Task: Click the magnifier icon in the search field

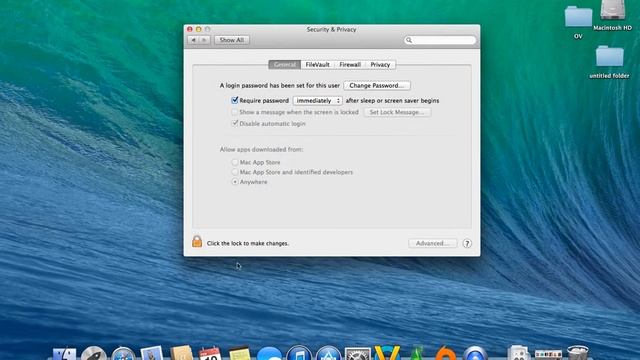Action: point(409,40)
